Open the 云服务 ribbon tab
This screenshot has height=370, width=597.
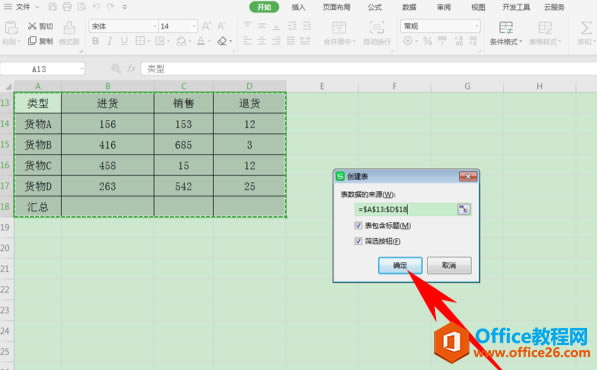[554, 7]
